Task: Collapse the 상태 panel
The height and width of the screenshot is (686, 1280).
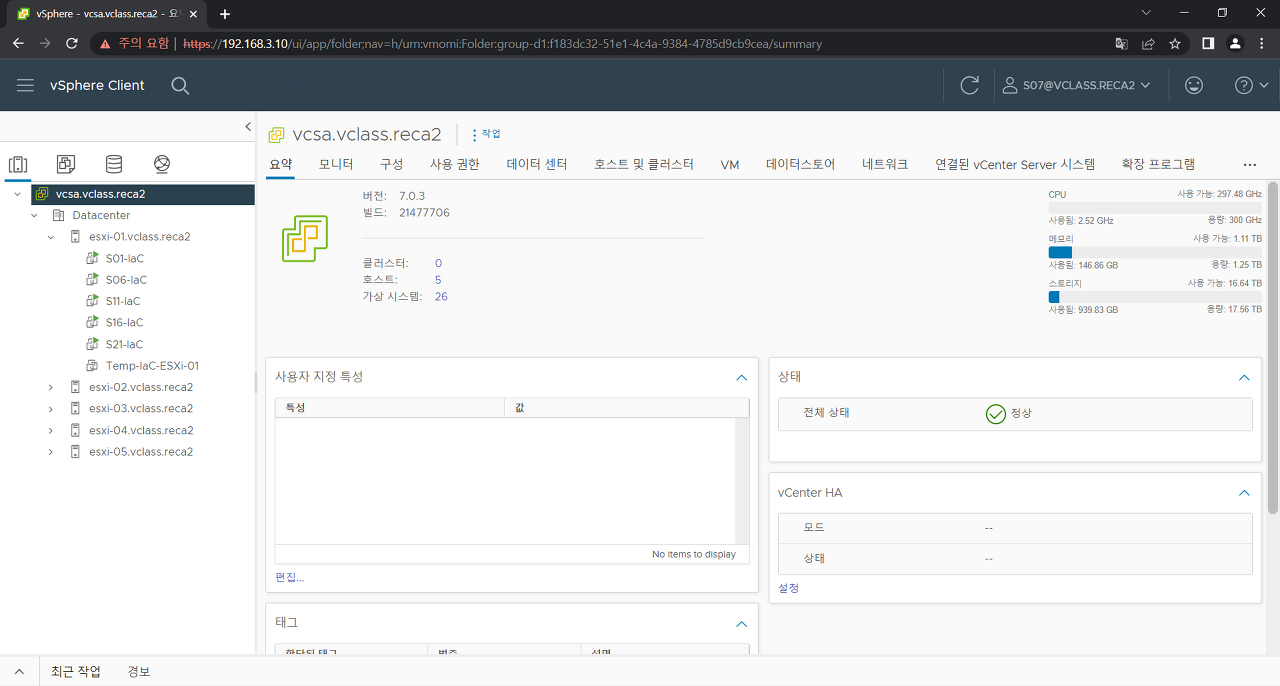Action: [x=1244, y=377]
